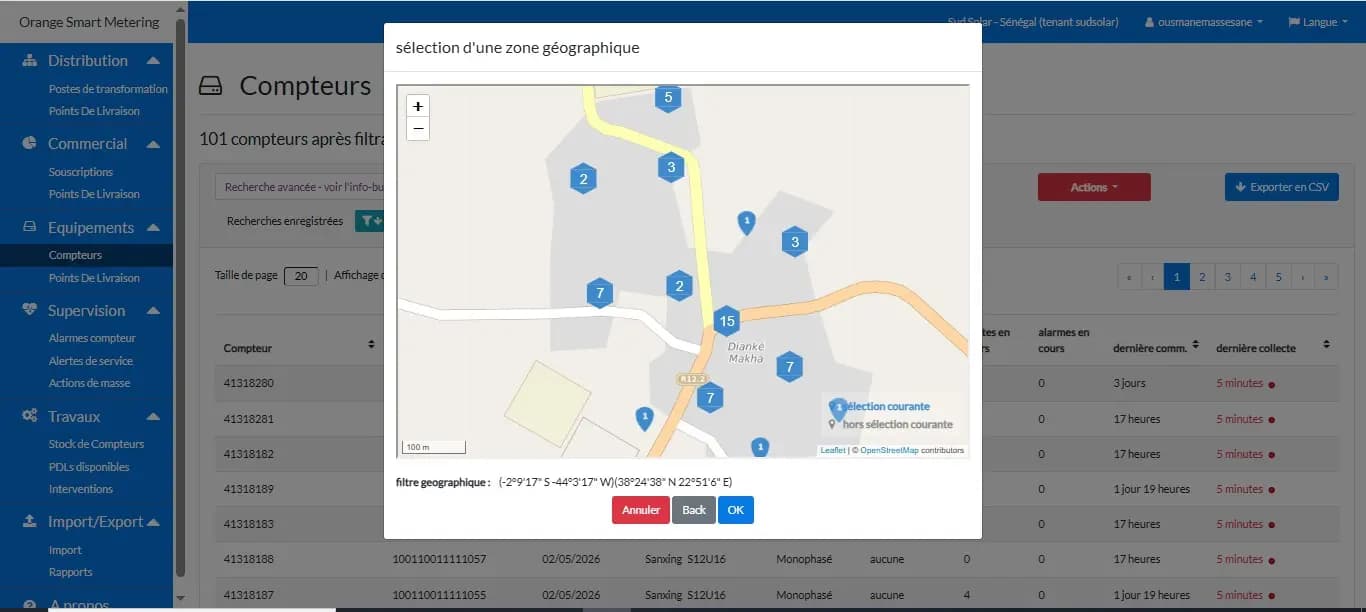The image size is (1366, 612).
Task: Sort by the Compteur column
Action: click(371, 344)
